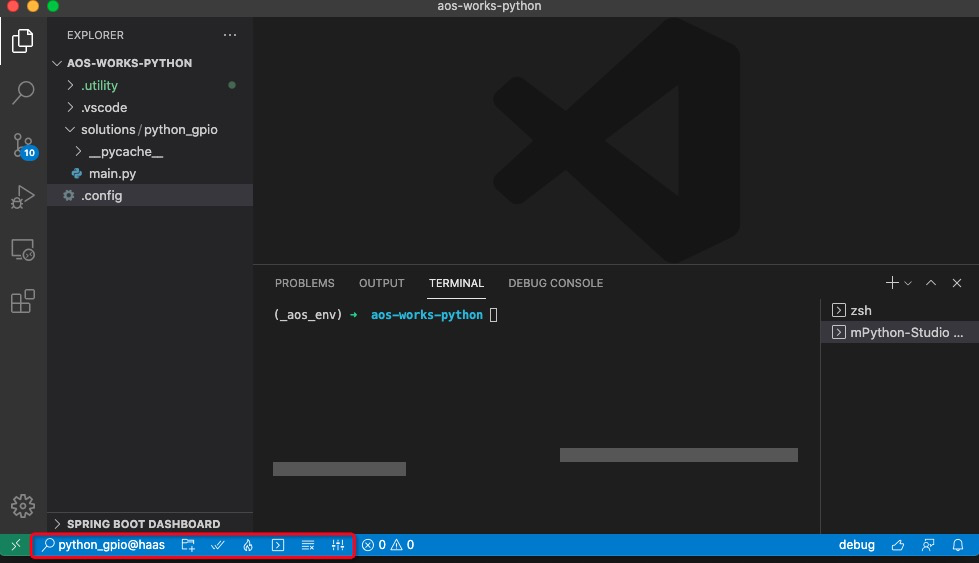This screenshot has width=979, height=563.
Task: Click the serial terminal icon in status bar
Action: point(278,545)
